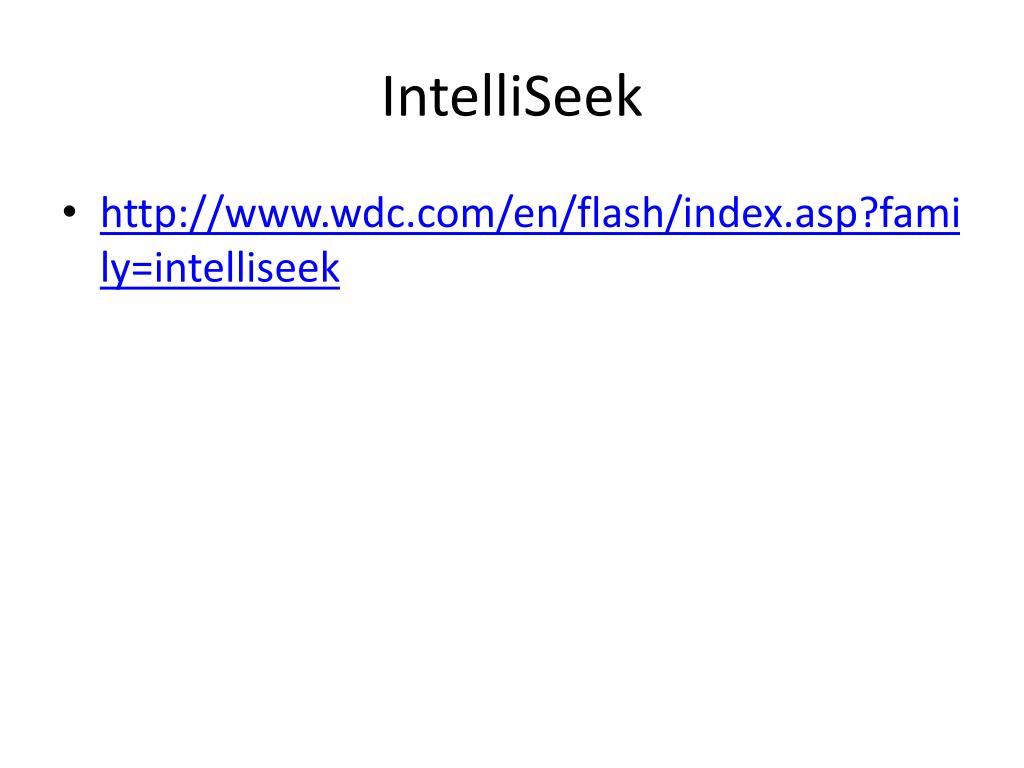Click the 'Intelli' part of the title
Viewport: 1024px width, 768px height.
[451, 97]
